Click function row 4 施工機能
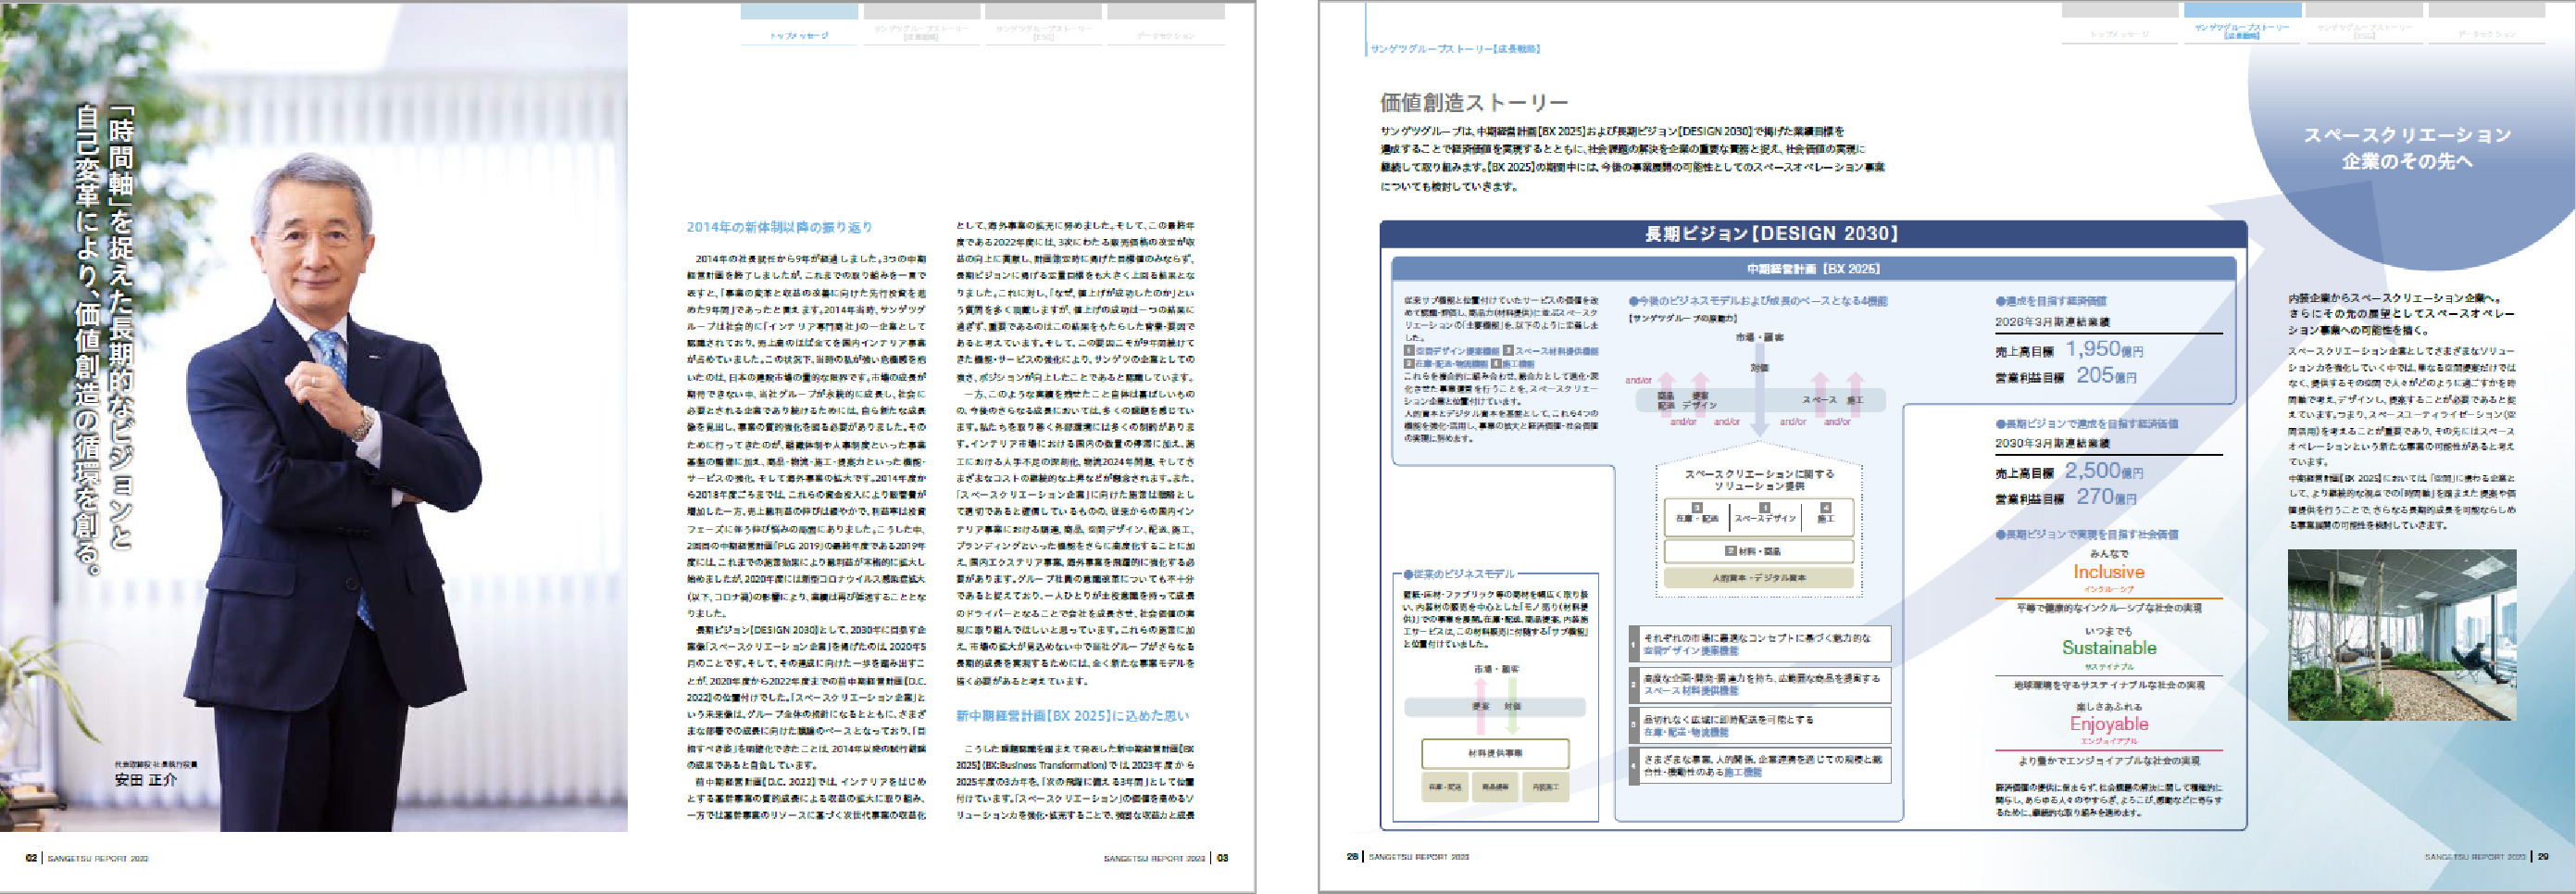 (1760, 766)
